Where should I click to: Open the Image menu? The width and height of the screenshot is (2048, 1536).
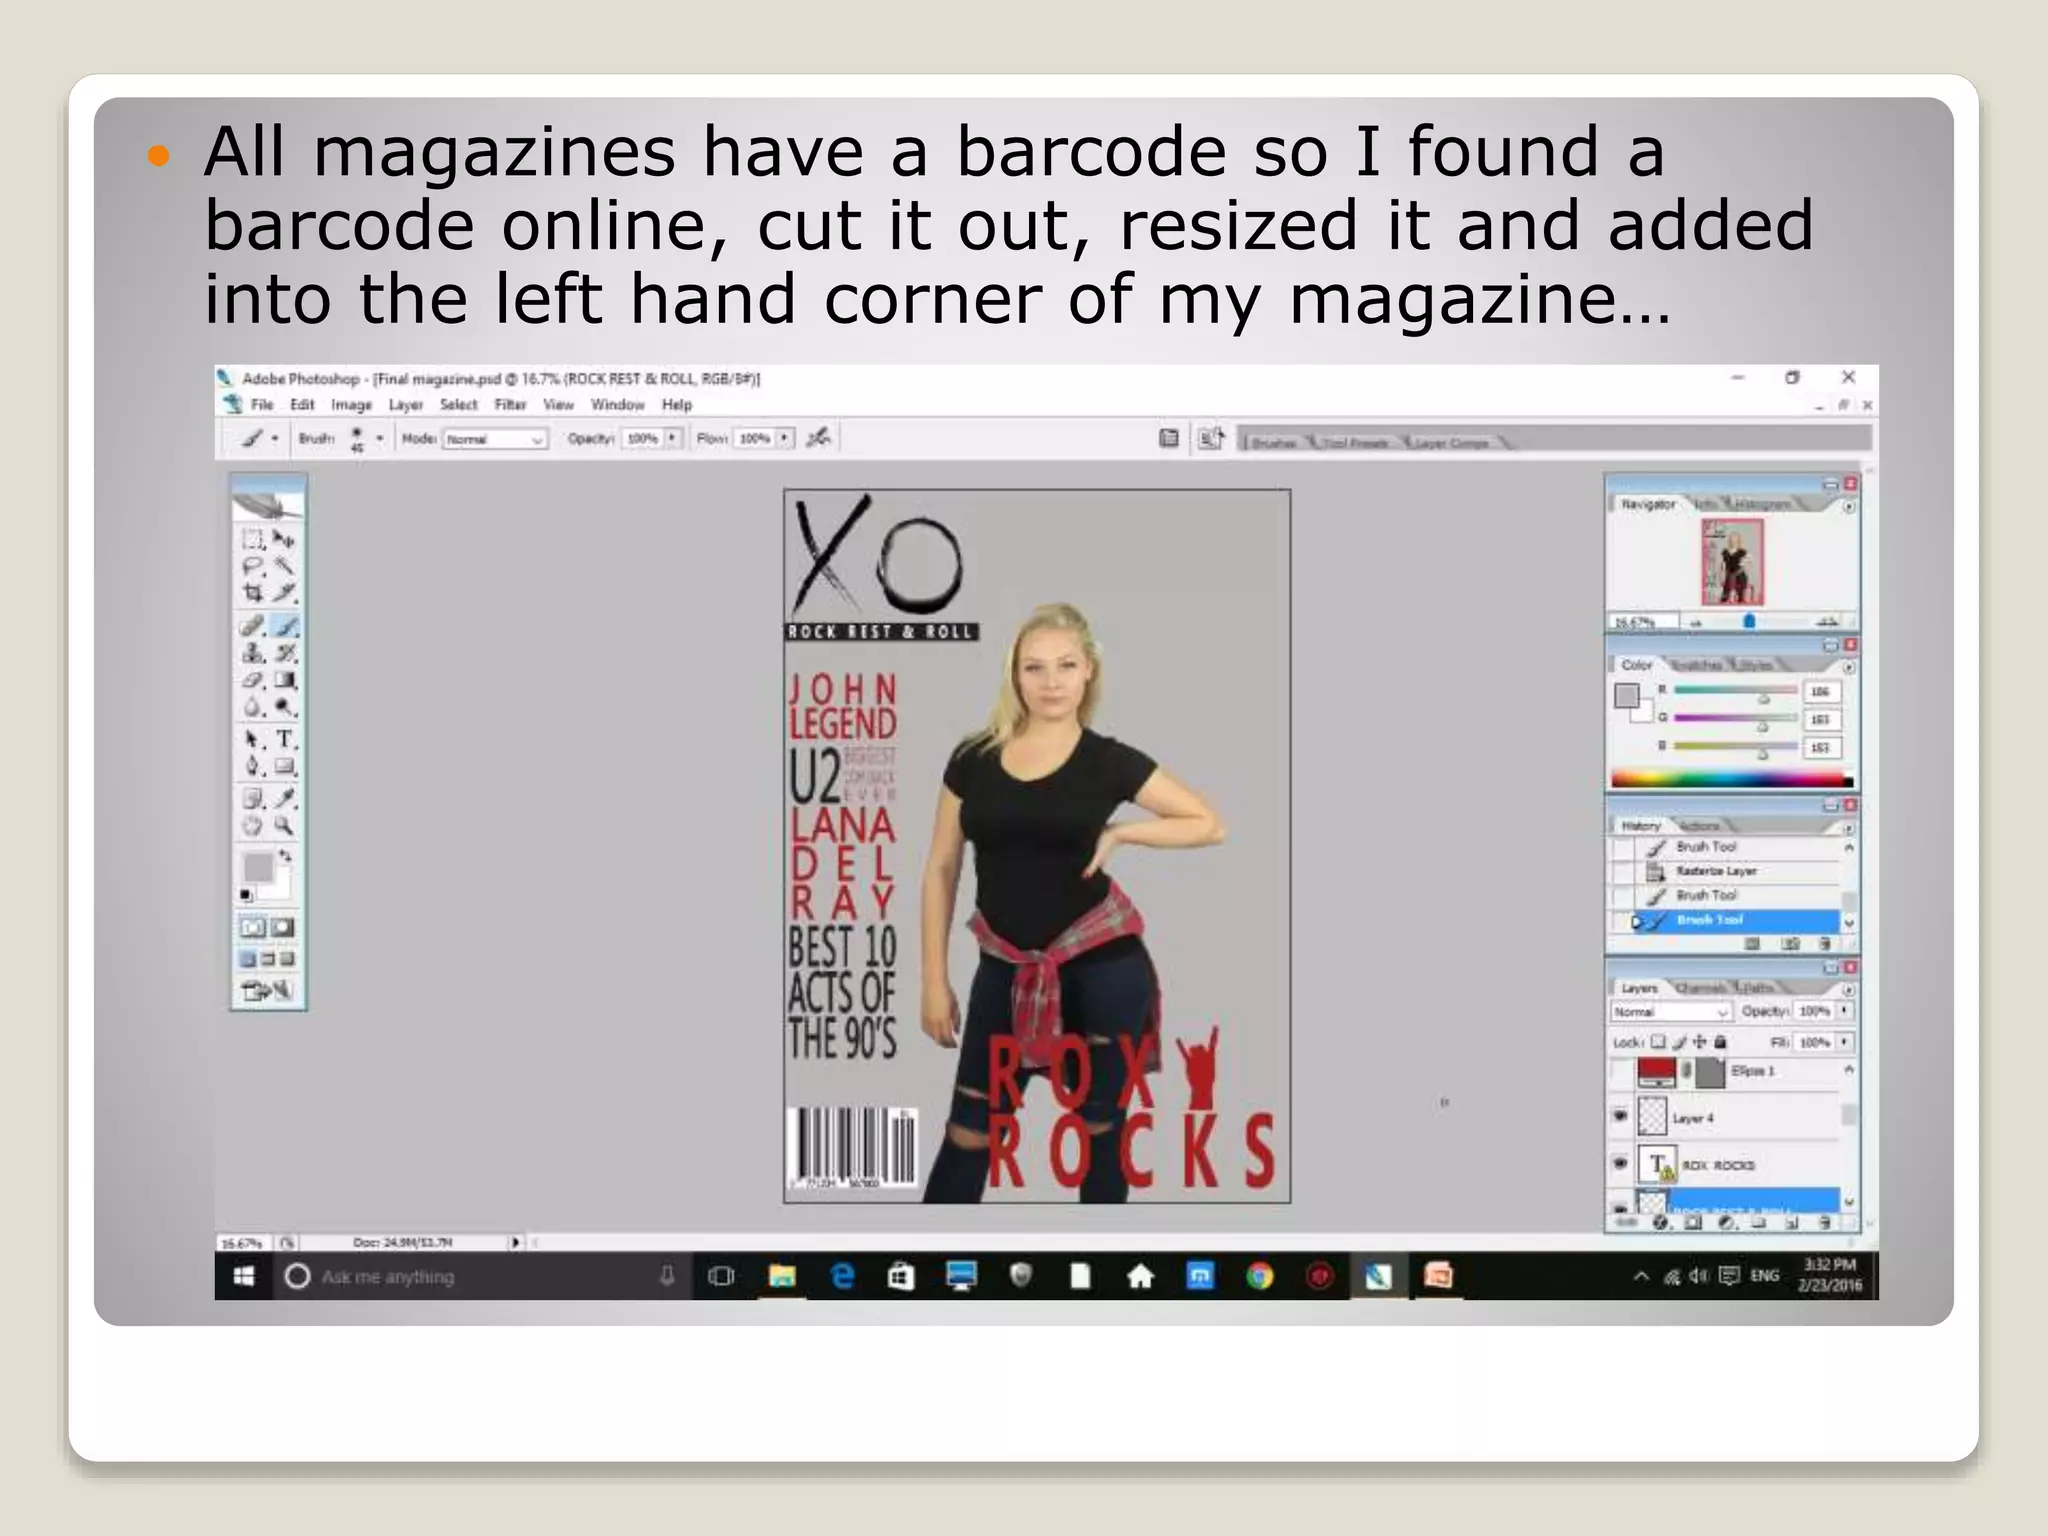(351, 405)
